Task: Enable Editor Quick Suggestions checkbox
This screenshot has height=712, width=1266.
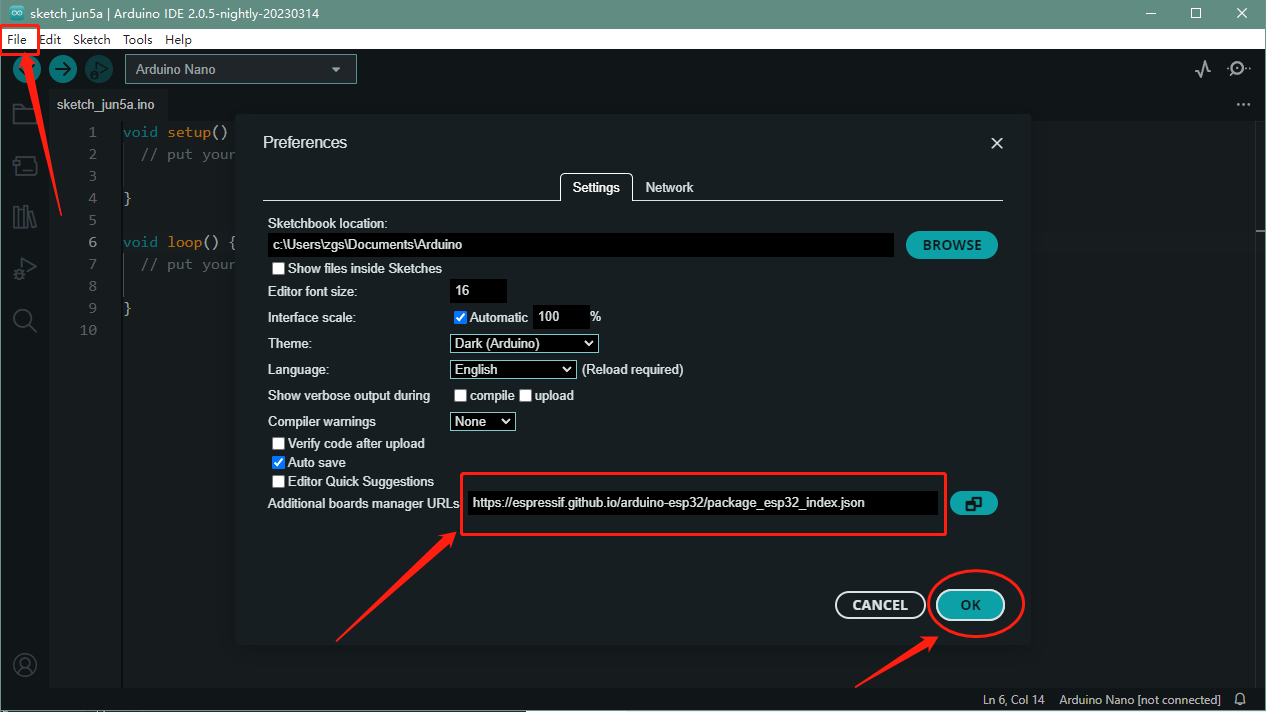Action: (278, 482)
